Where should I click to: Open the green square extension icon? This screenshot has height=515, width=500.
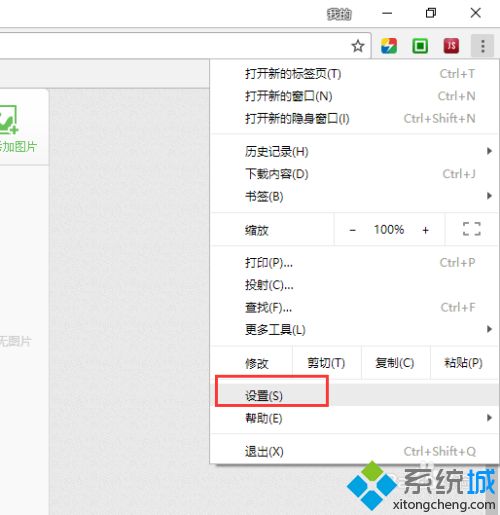[420, 46]
